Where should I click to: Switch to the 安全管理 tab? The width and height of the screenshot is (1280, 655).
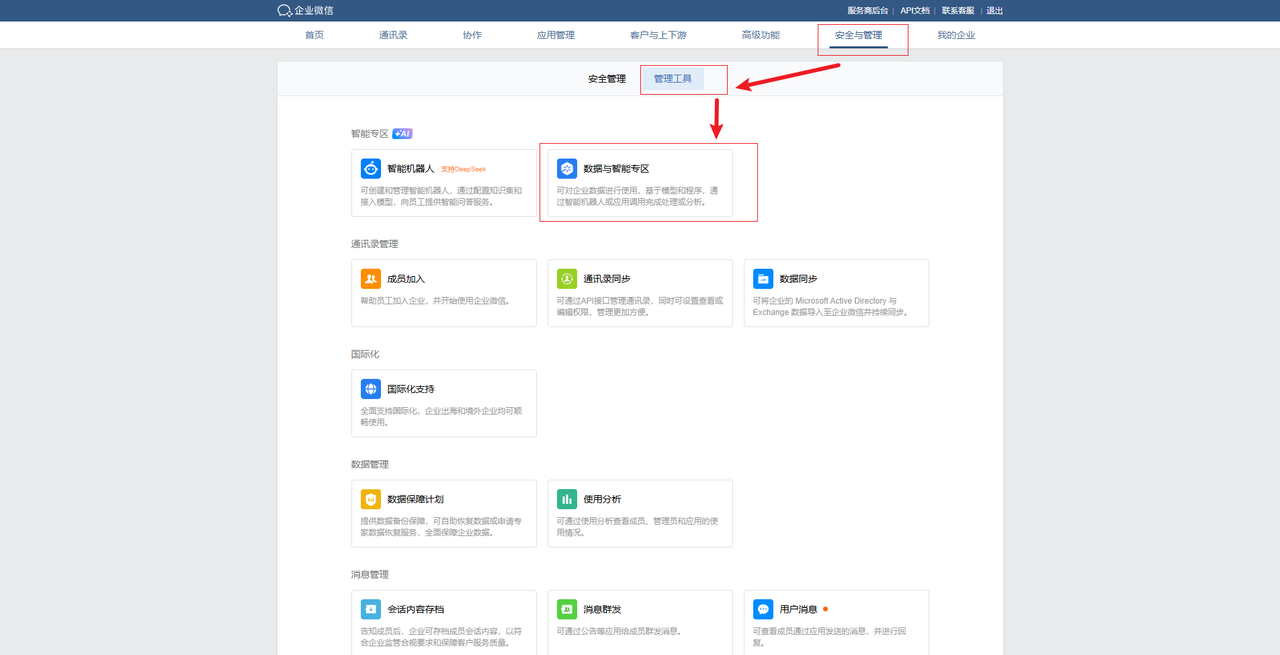coord(606,79)
